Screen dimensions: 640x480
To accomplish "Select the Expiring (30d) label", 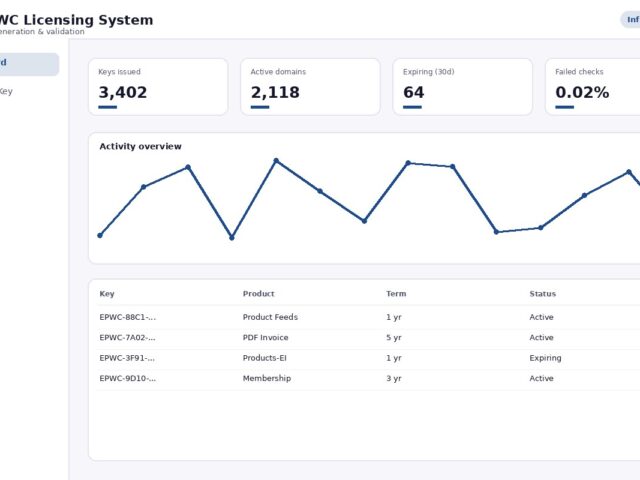I will point(429,71).
